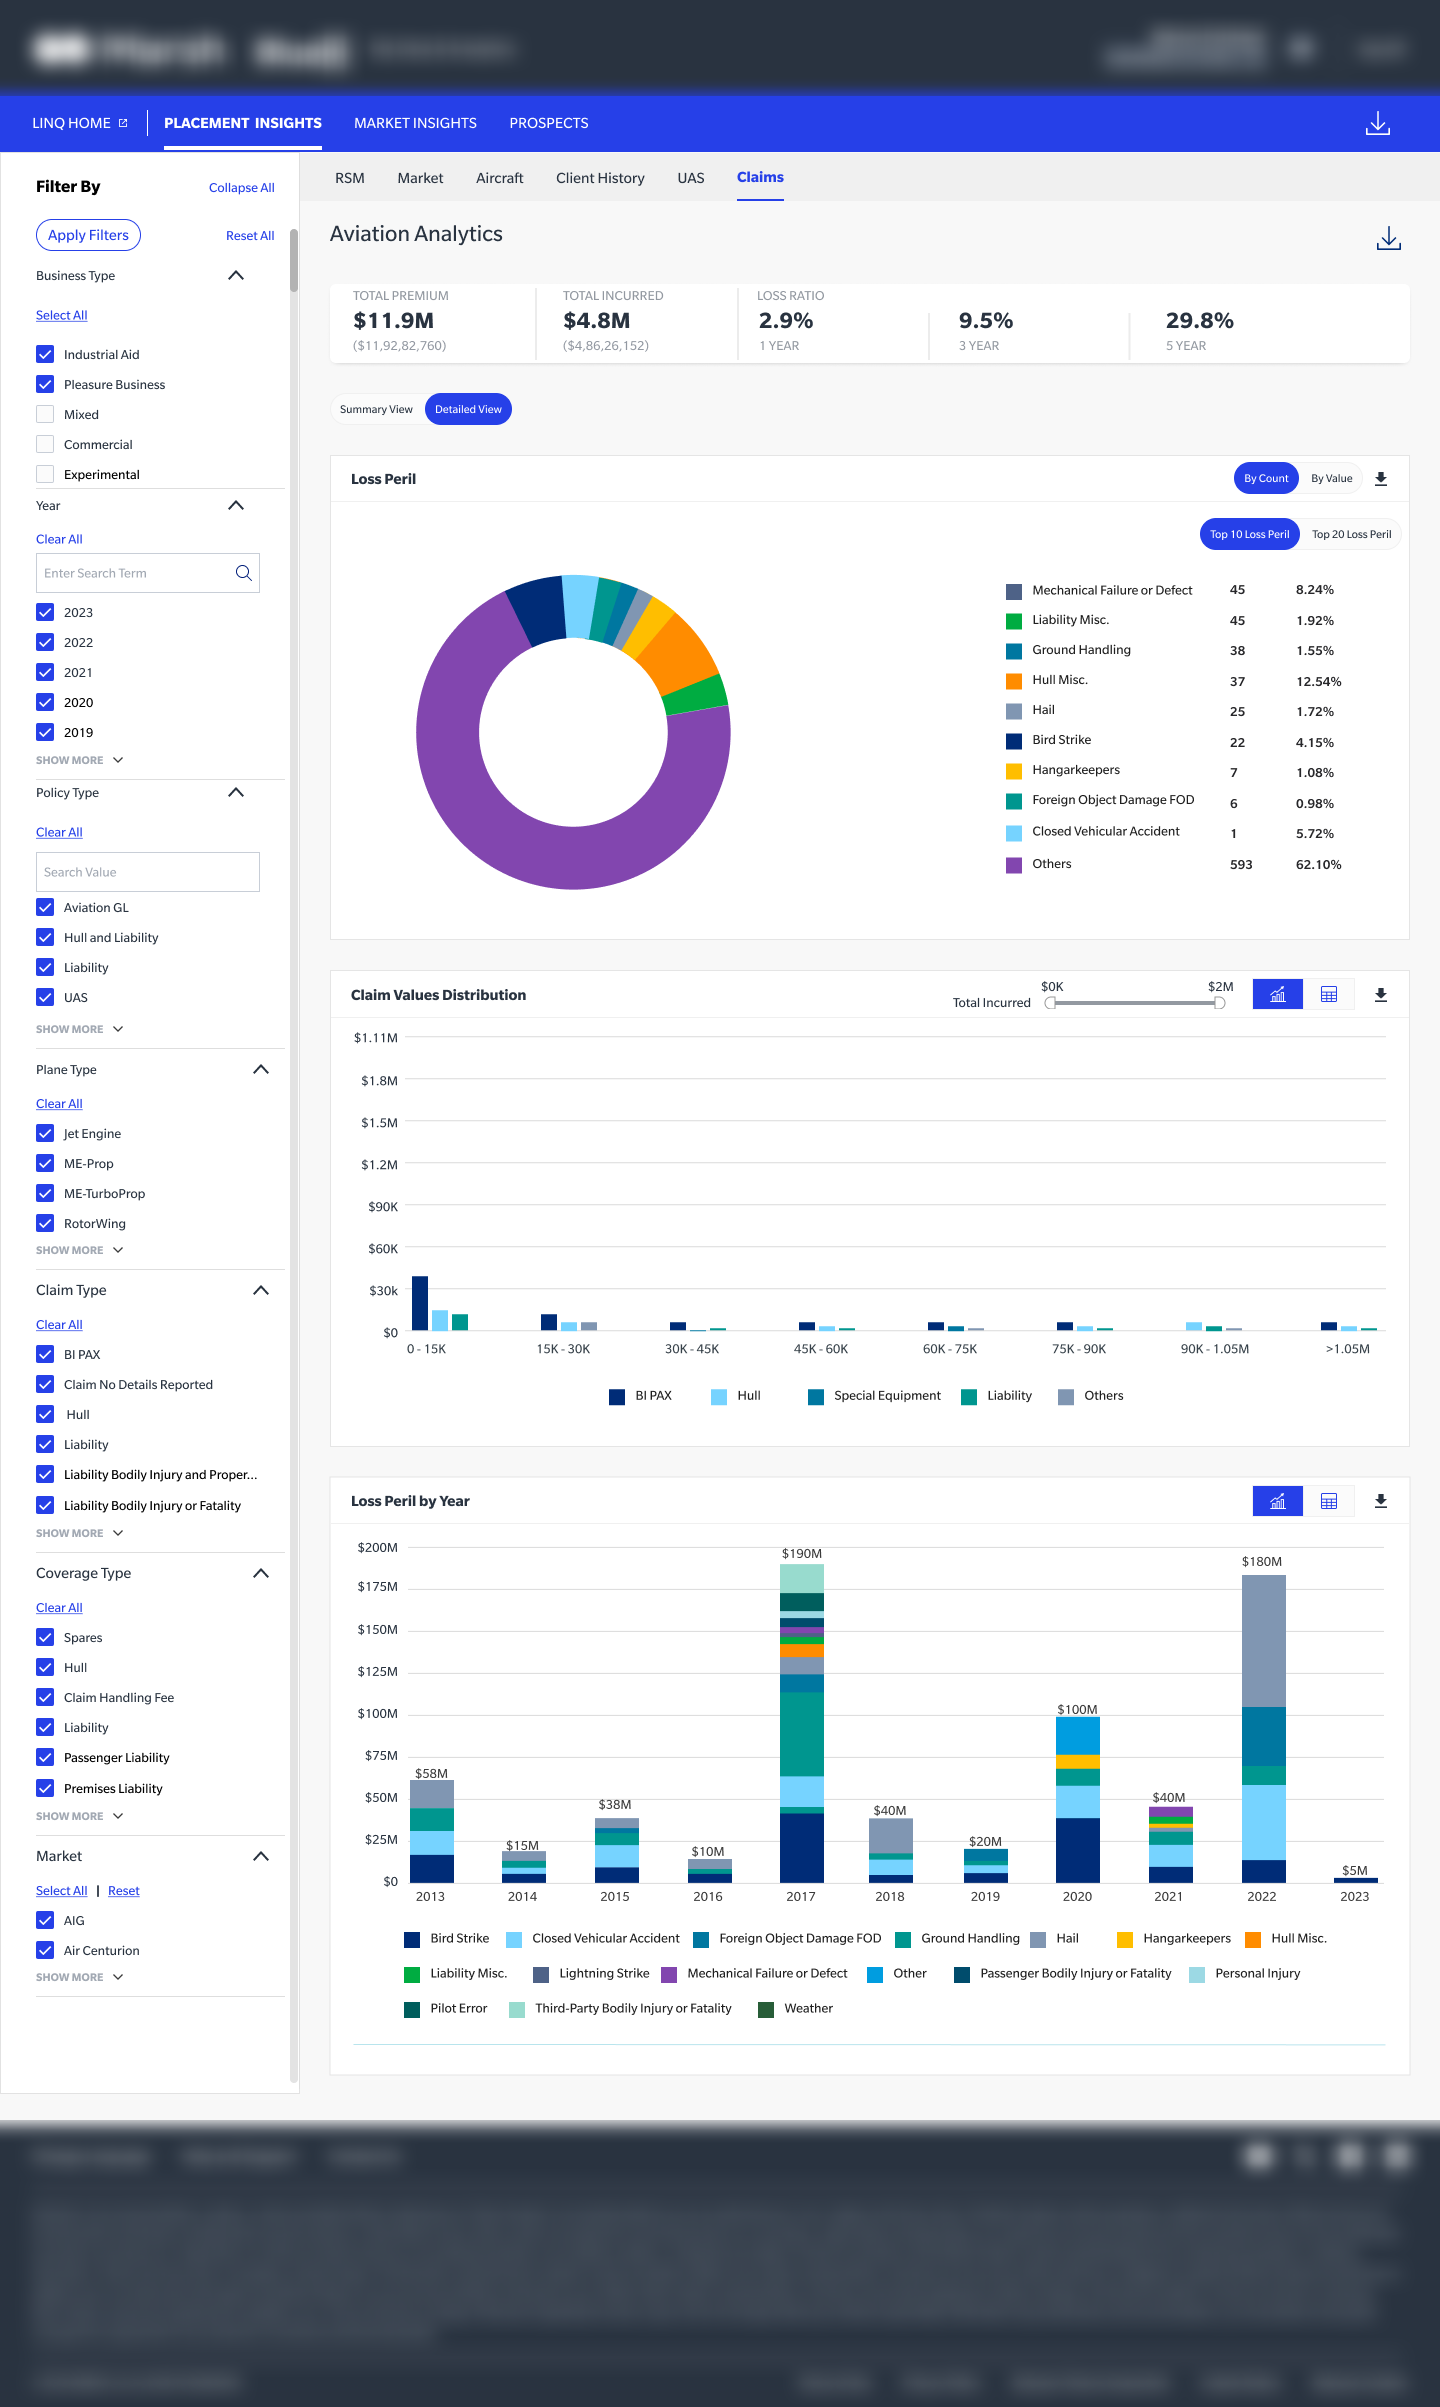Click the Reset link under Market

[124, 1891]
